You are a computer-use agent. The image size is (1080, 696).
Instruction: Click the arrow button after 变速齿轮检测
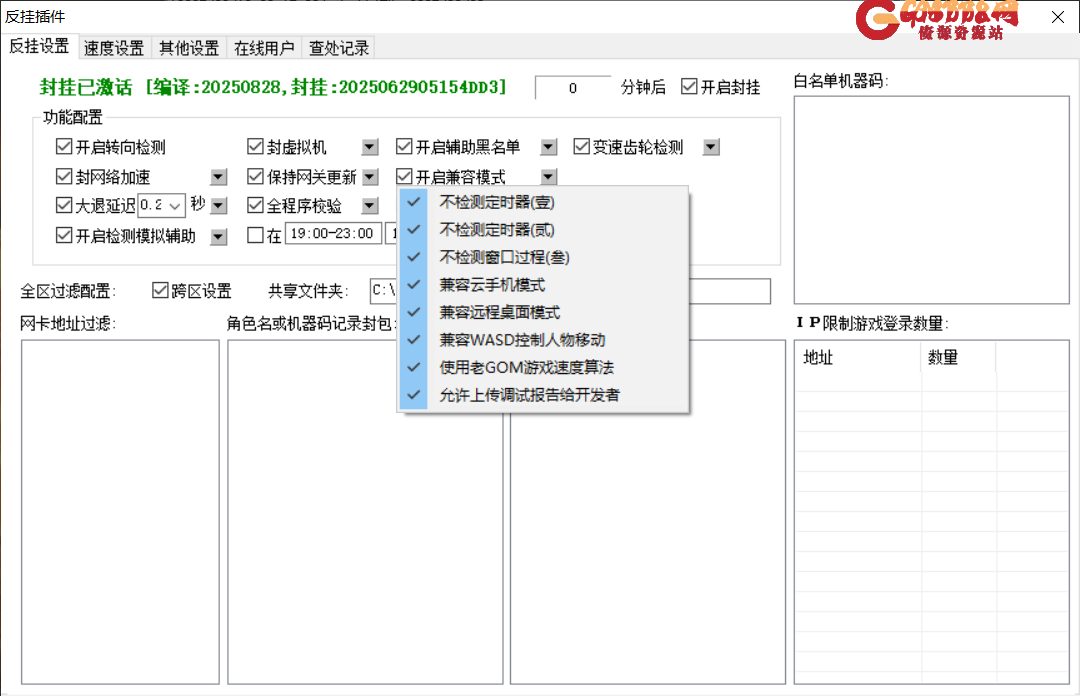pyautogui.click(x=711, y=148)
